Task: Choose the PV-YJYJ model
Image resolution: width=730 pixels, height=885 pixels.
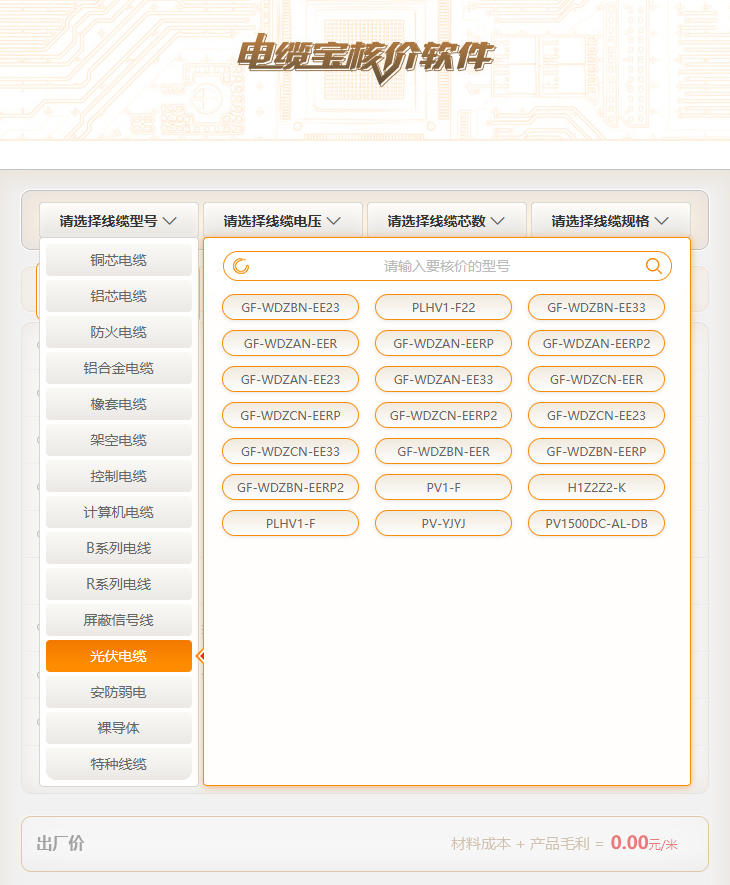Action: coord(443,524)
